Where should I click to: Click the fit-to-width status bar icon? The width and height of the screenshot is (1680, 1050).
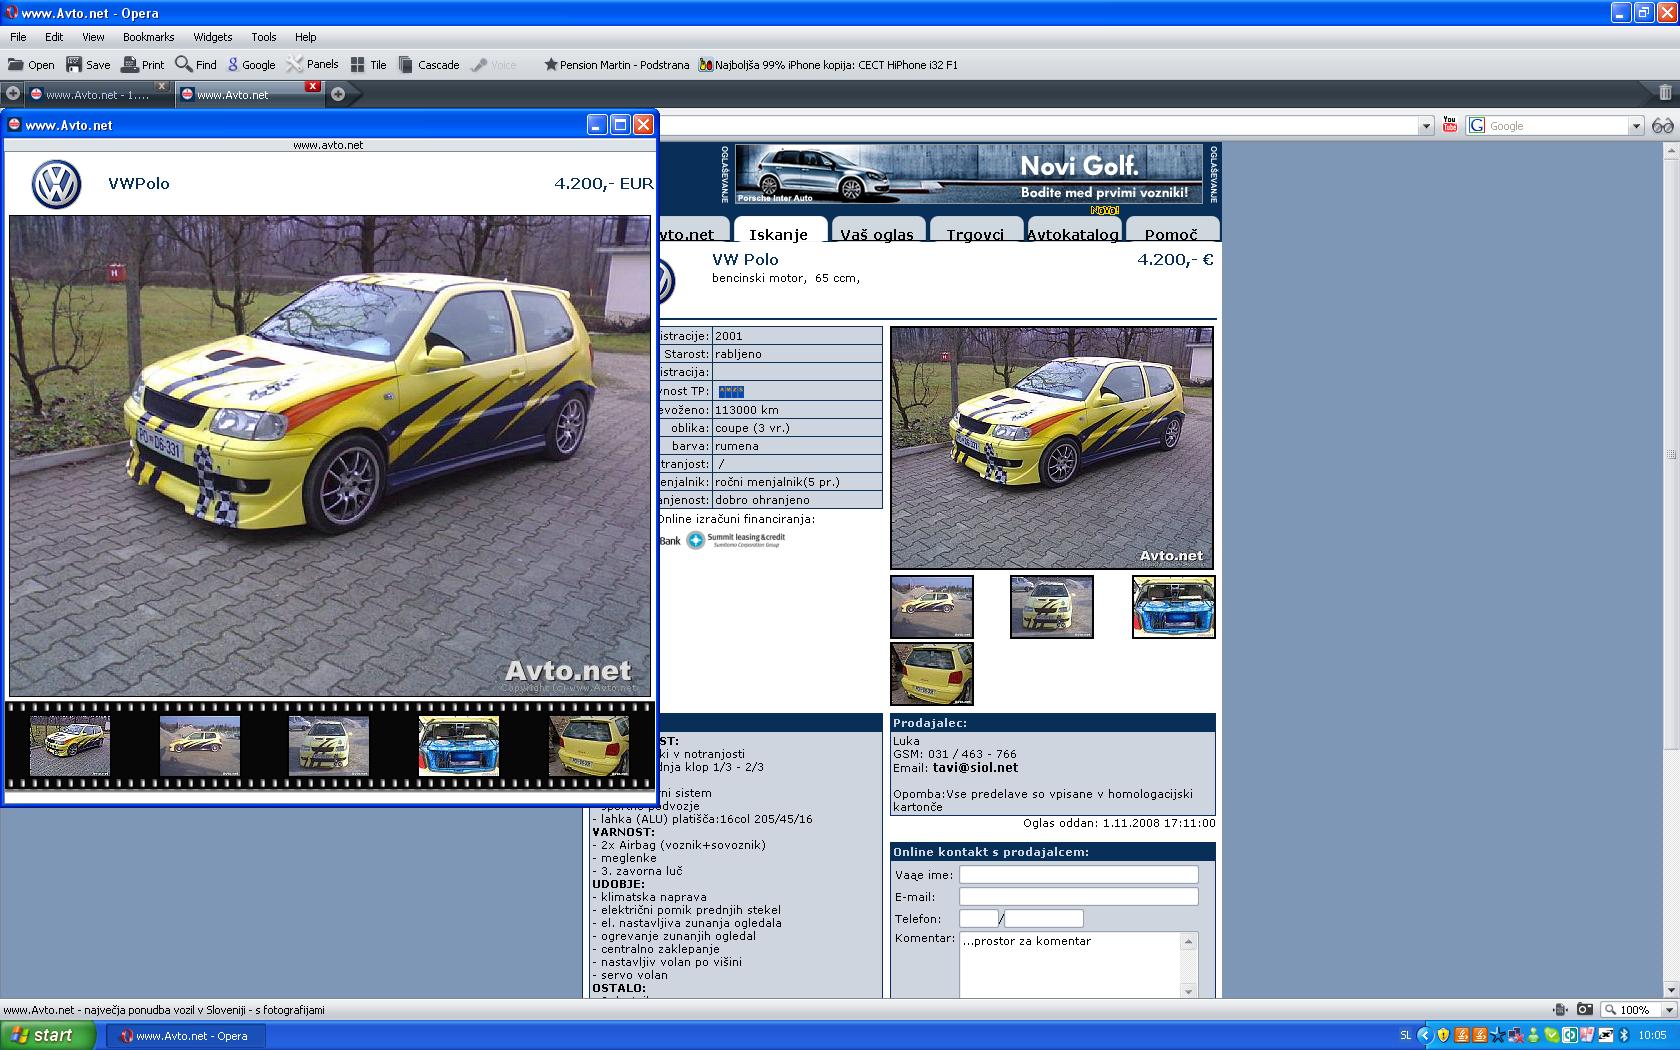tap(1560, 1010)
